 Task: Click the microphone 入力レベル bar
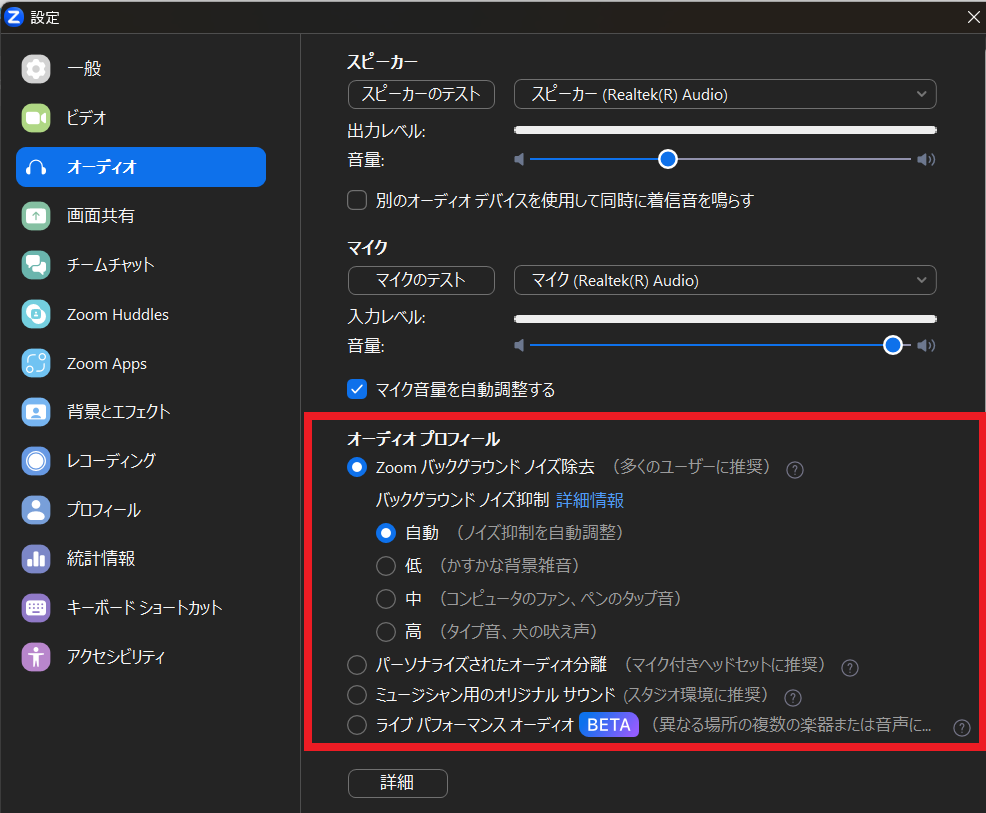click(725, 319)
